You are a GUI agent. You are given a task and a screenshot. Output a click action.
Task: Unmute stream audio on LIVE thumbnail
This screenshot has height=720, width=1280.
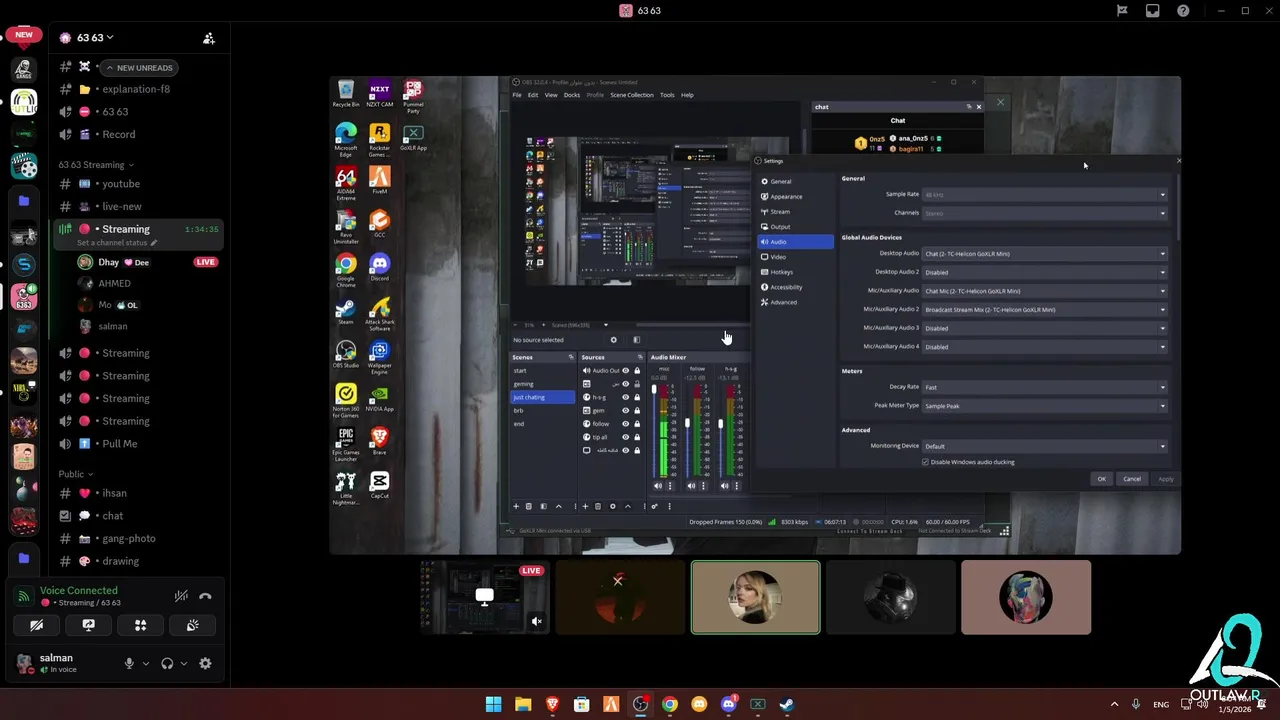click(536, 622)
